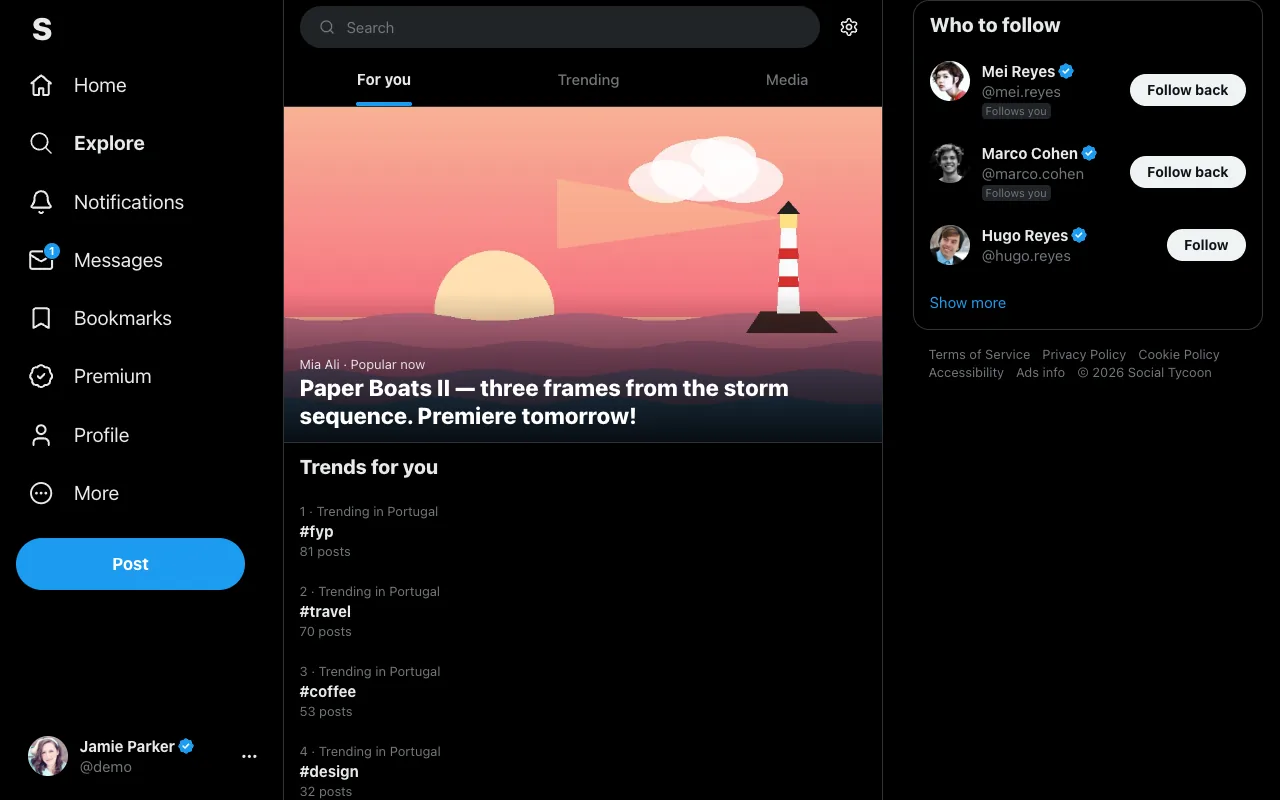Click the @marco.cohen handle
Screen dimensions: 1280x800
click(x=1033, y=174)
